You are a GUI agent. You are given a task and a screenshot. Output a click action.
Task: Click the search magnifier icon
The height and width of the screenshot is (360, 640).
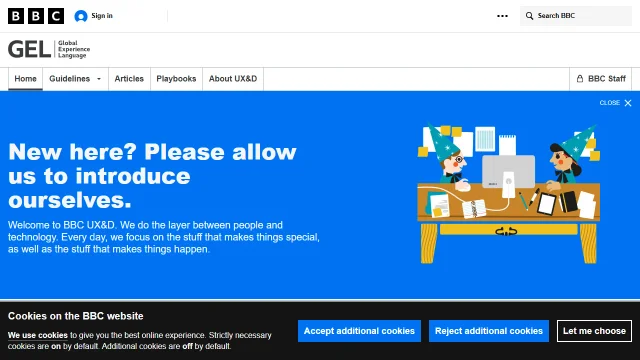click(x=529, y=16)
